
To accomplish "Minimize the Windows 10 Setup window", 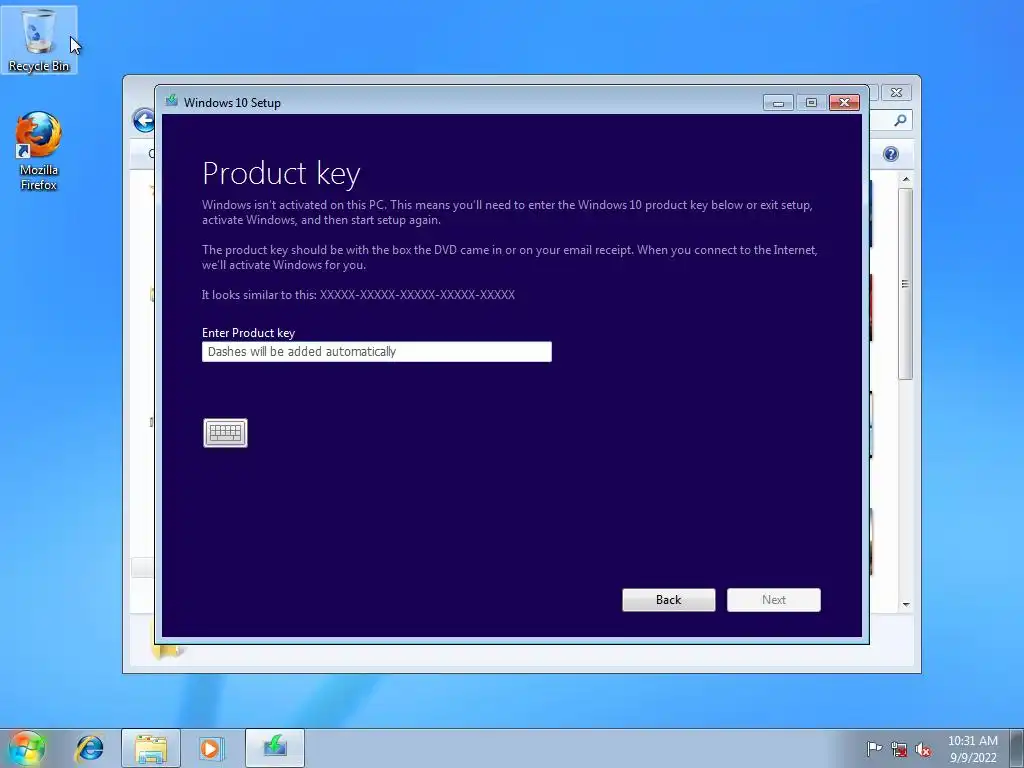I will coord(778,103).
